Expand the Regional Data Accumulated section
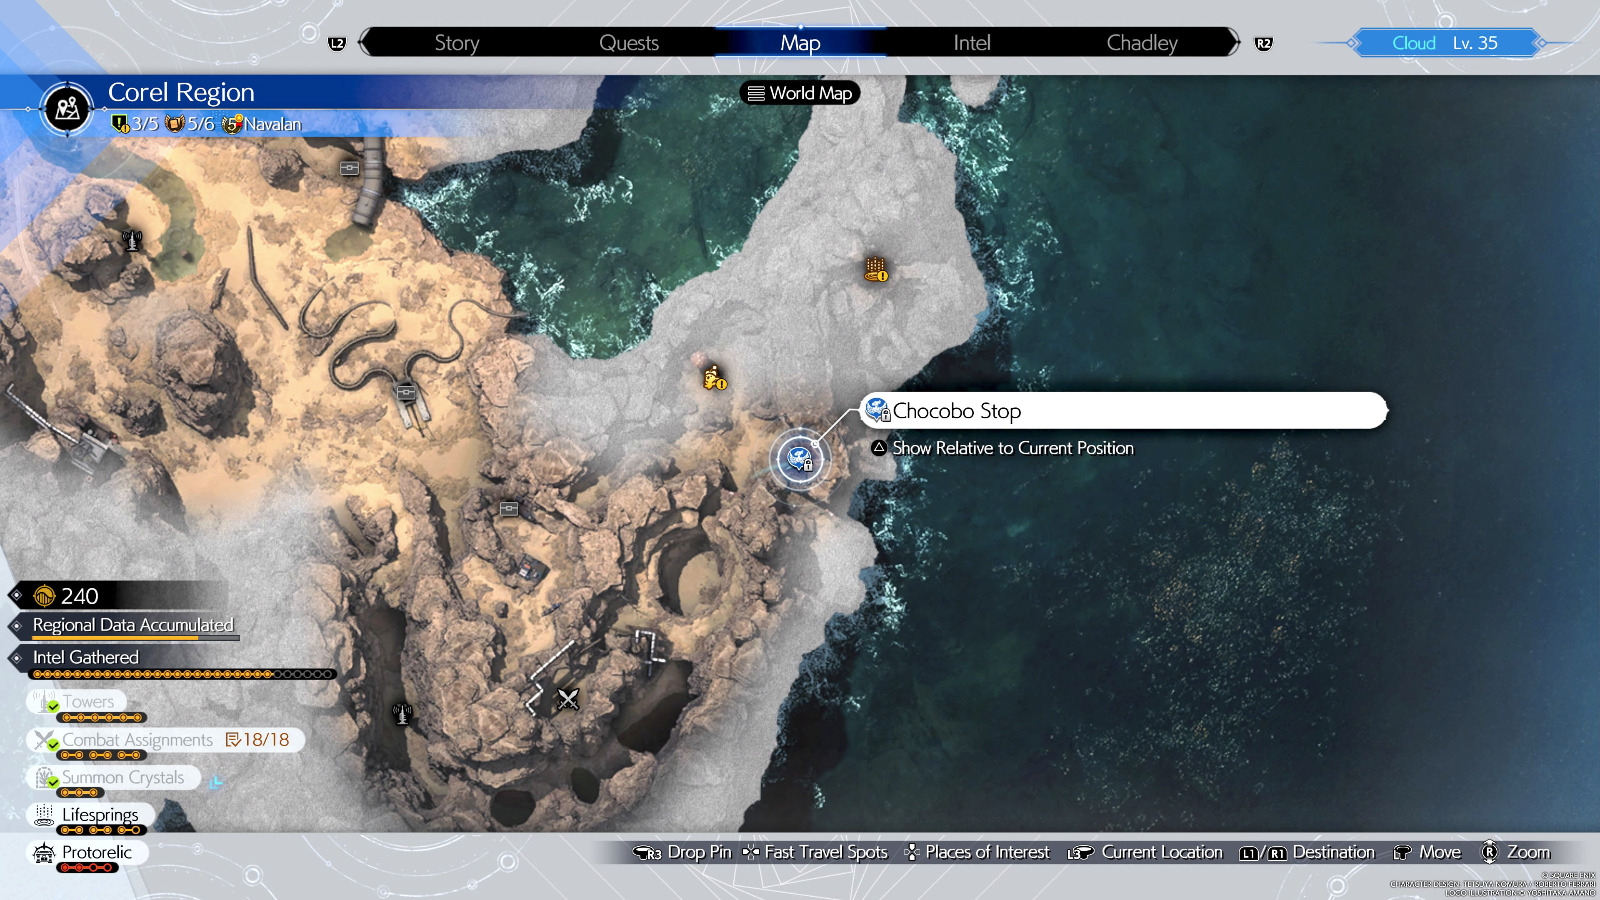1600x900 pixels. coord(132,625)
